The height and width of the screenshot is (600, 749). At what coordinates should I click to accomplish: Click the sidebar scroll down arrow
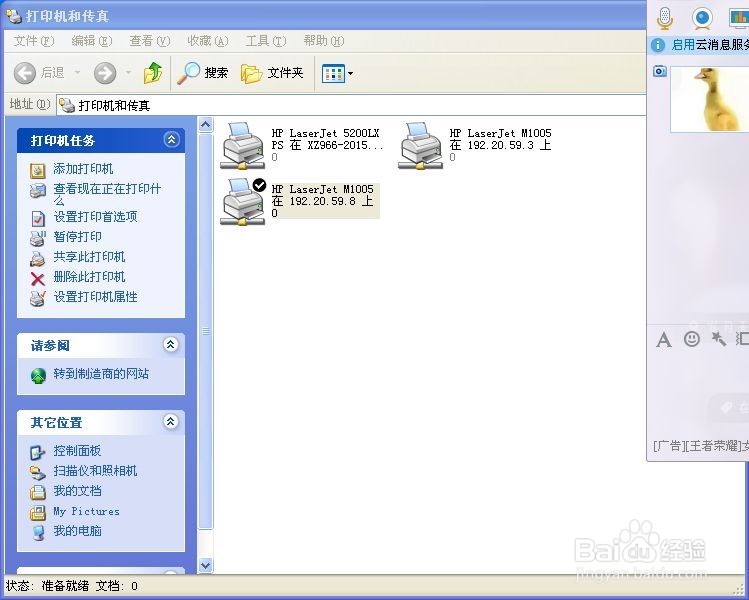(x=205, y=565)
